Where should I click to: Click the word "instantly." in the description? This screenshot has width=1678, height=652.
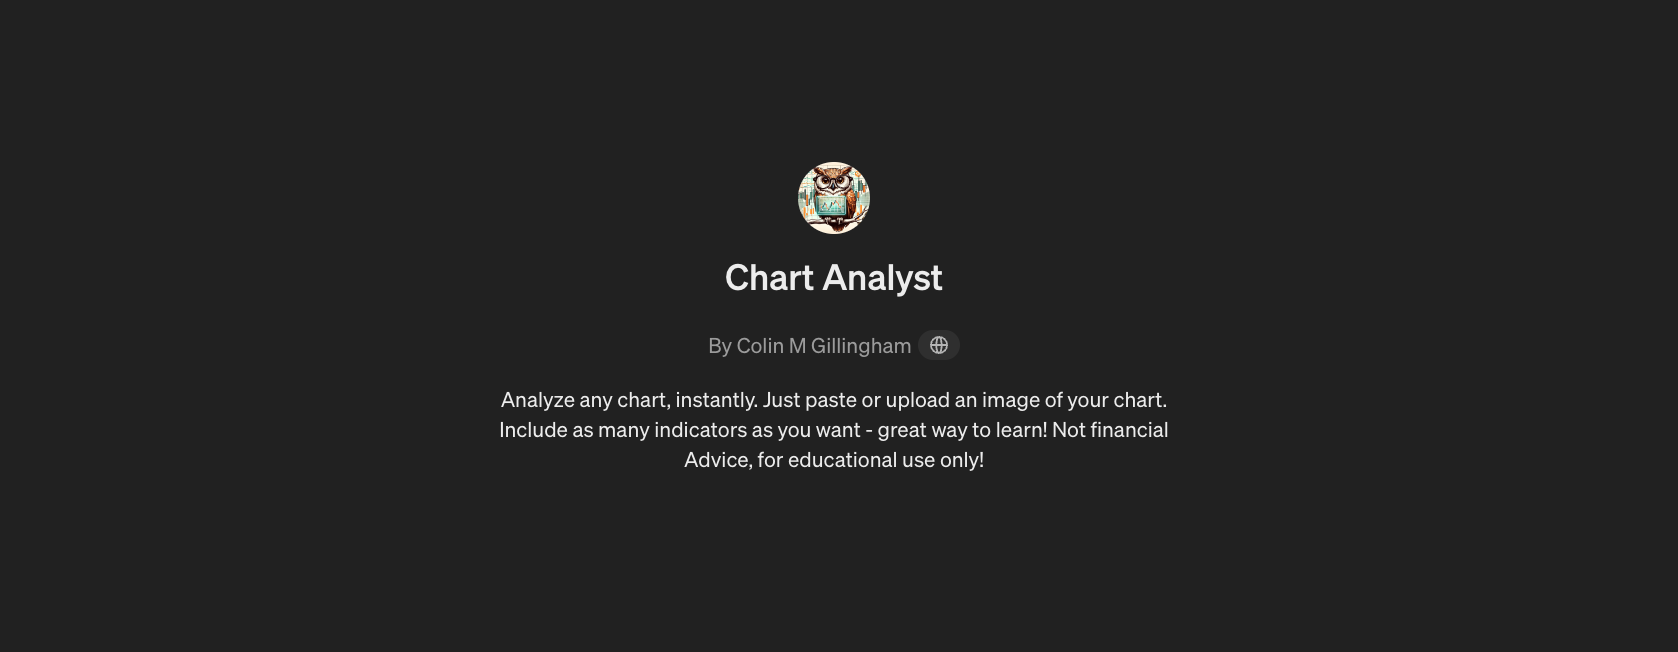pos(716,400)
